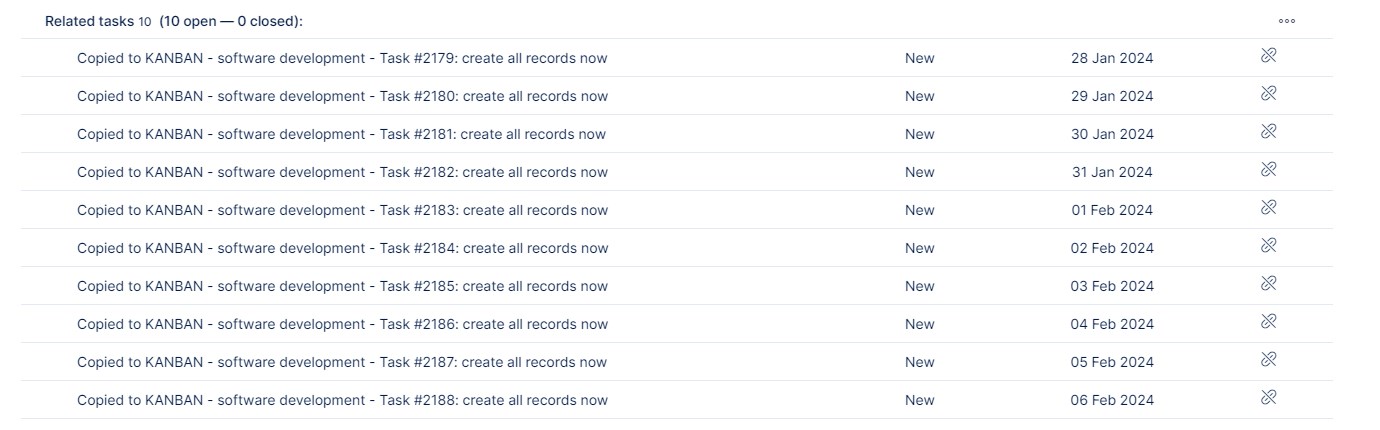Open Task #2182 create all records now
Screen dimensions: 1380x430
click(342, 172)
